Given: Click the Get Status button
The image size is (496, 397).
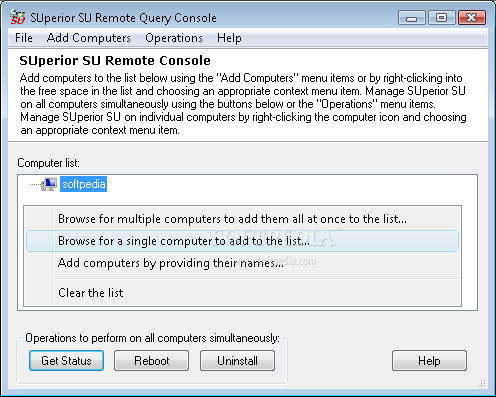Looking at the screenshot, I should pos(66,360).
